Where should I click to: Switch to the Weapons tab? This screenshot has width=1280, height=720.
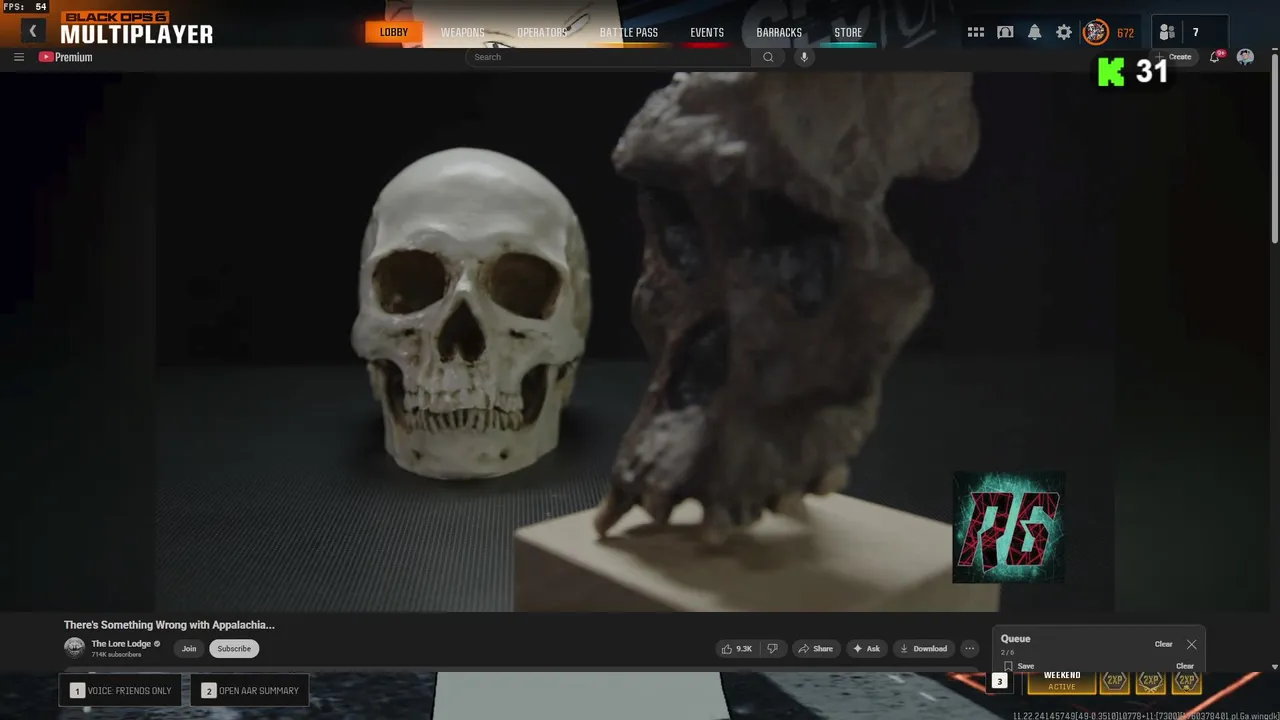[x=463, y=33]
